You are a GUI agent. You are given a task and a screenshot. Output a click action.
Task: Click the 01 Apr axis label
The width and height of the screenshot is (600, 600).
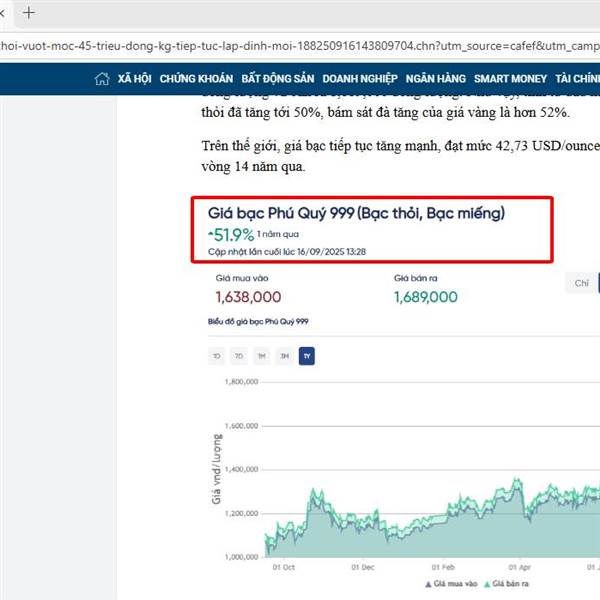click(x=520, y=567)
